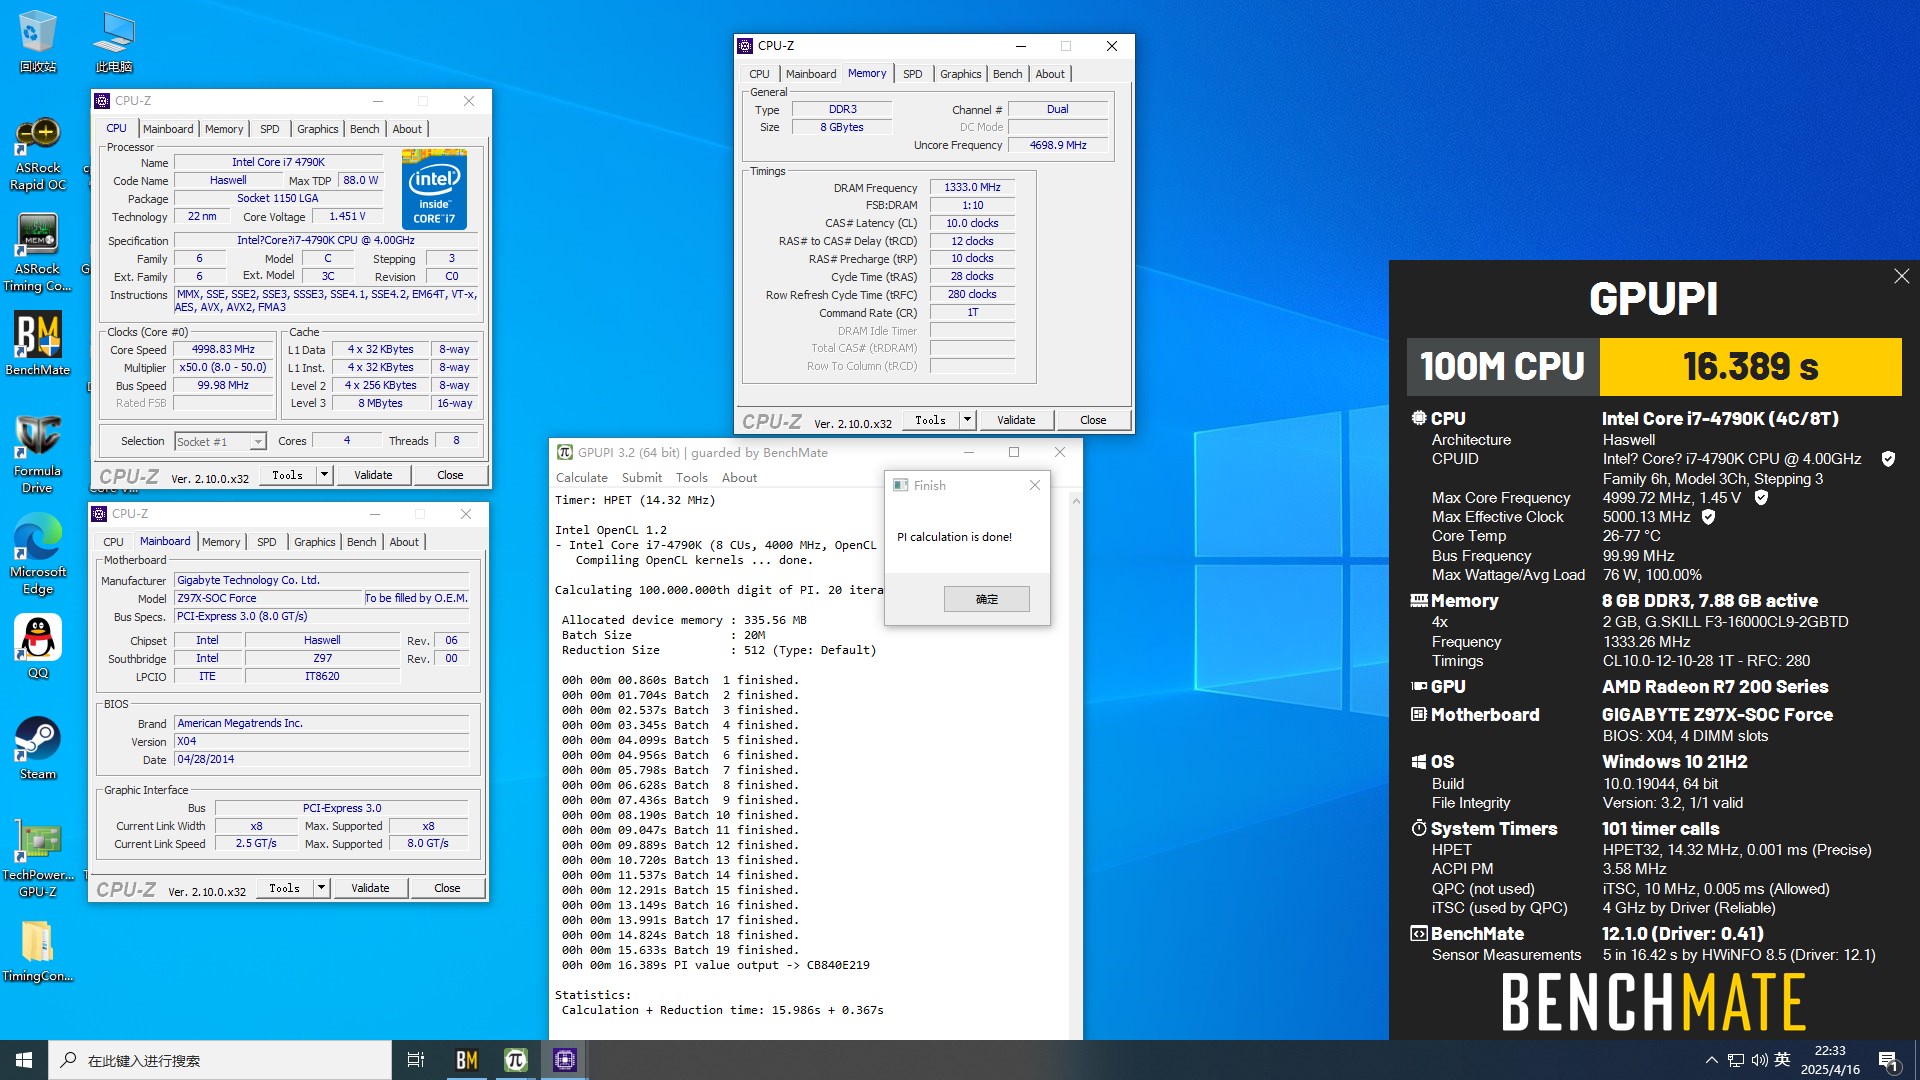The image size is (1920, 1080).
Task: Click the Core Voltage 1.451 V field
Action: [347, 216]
